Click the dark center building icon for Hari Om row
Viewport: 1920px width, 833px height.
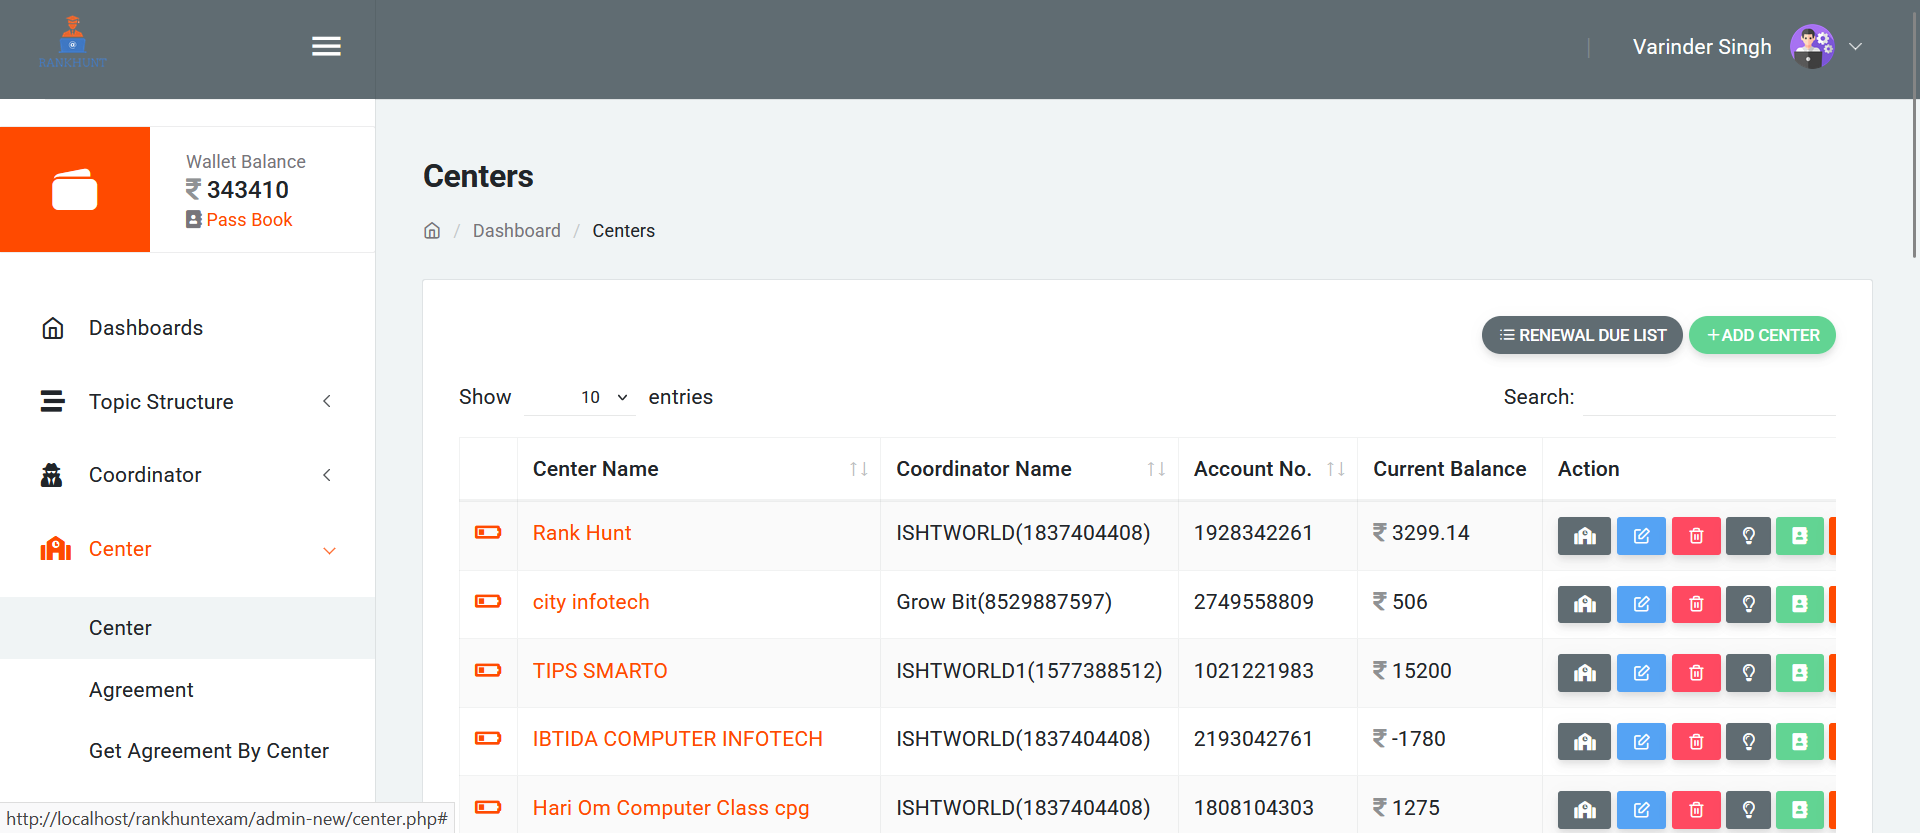1584,810
